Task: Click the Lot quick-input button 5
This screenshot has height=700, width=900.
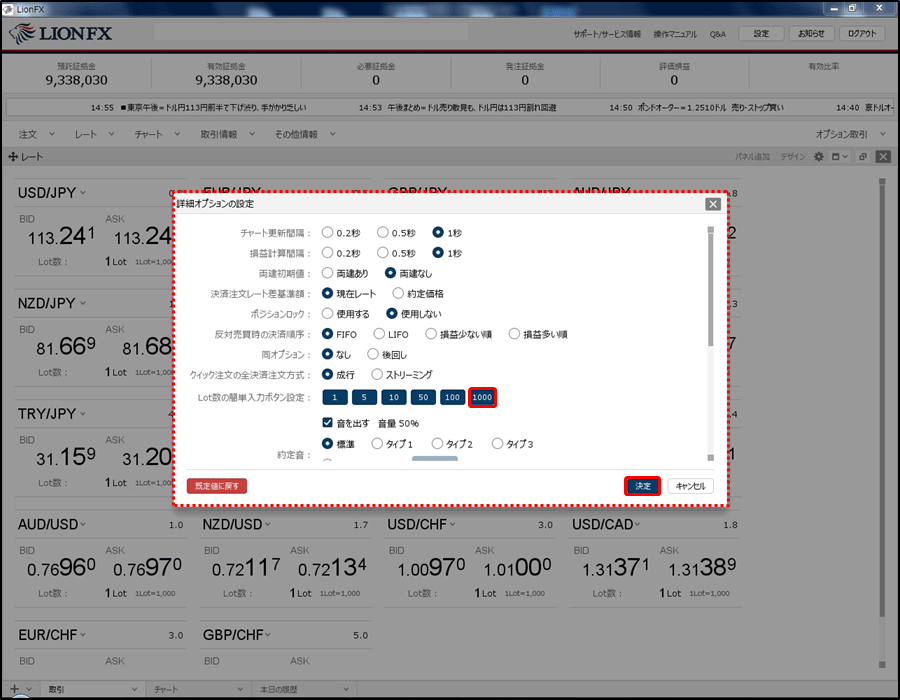Action: pos(364,397)
